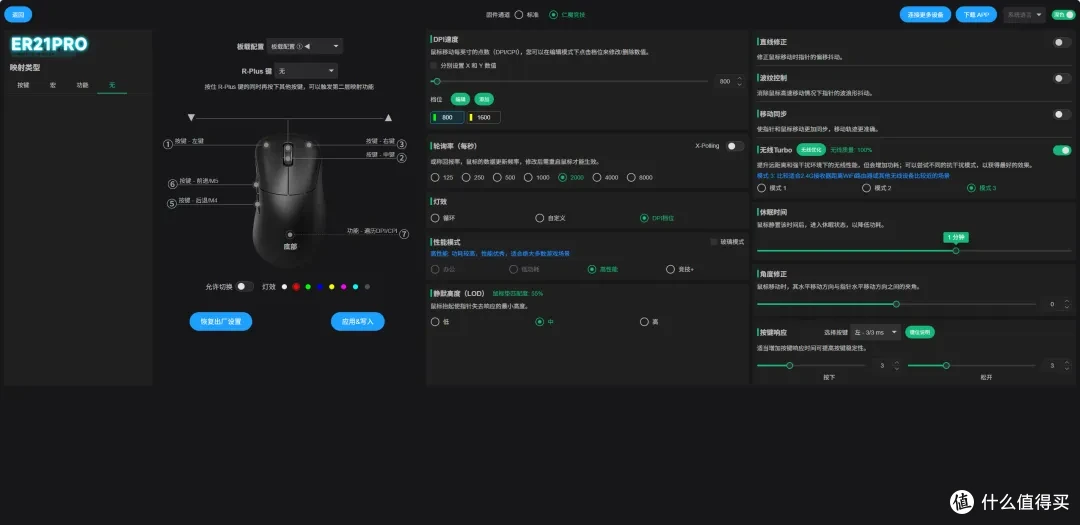Click the 角度修正 slider handle

(x=896, y=304)
